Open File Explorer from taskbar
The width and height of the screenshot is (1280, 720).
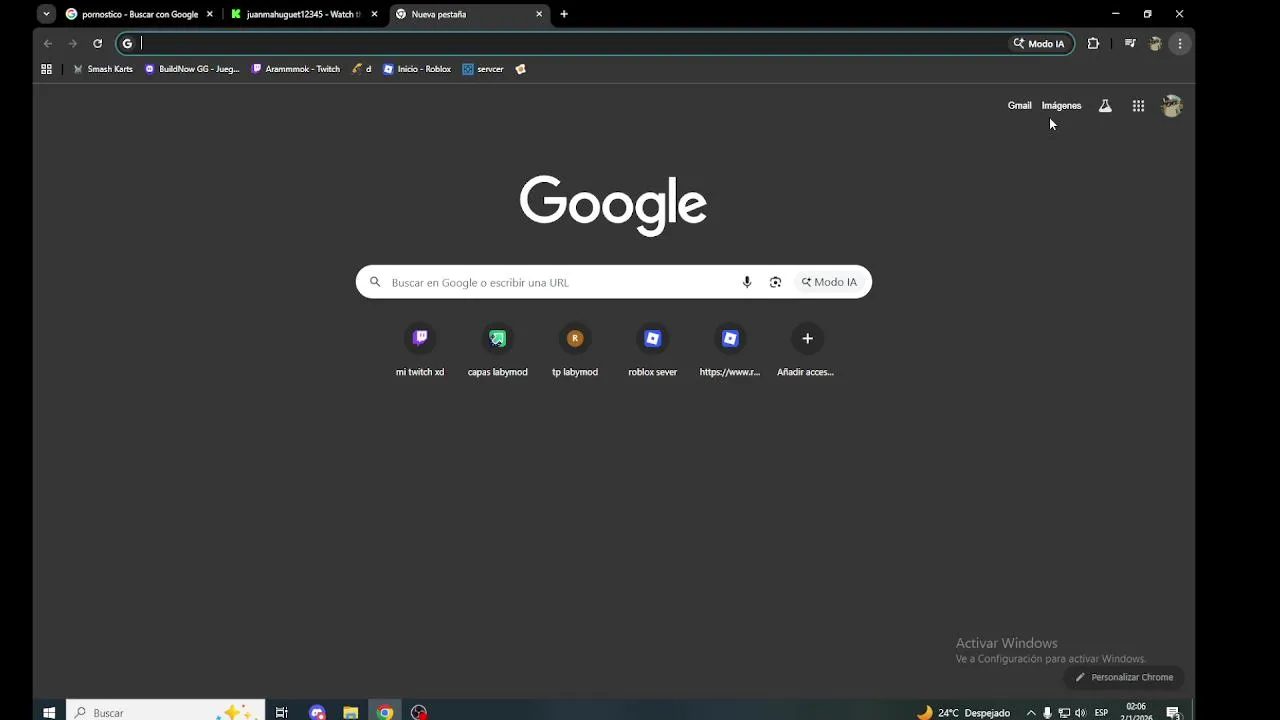coord(351,712)
